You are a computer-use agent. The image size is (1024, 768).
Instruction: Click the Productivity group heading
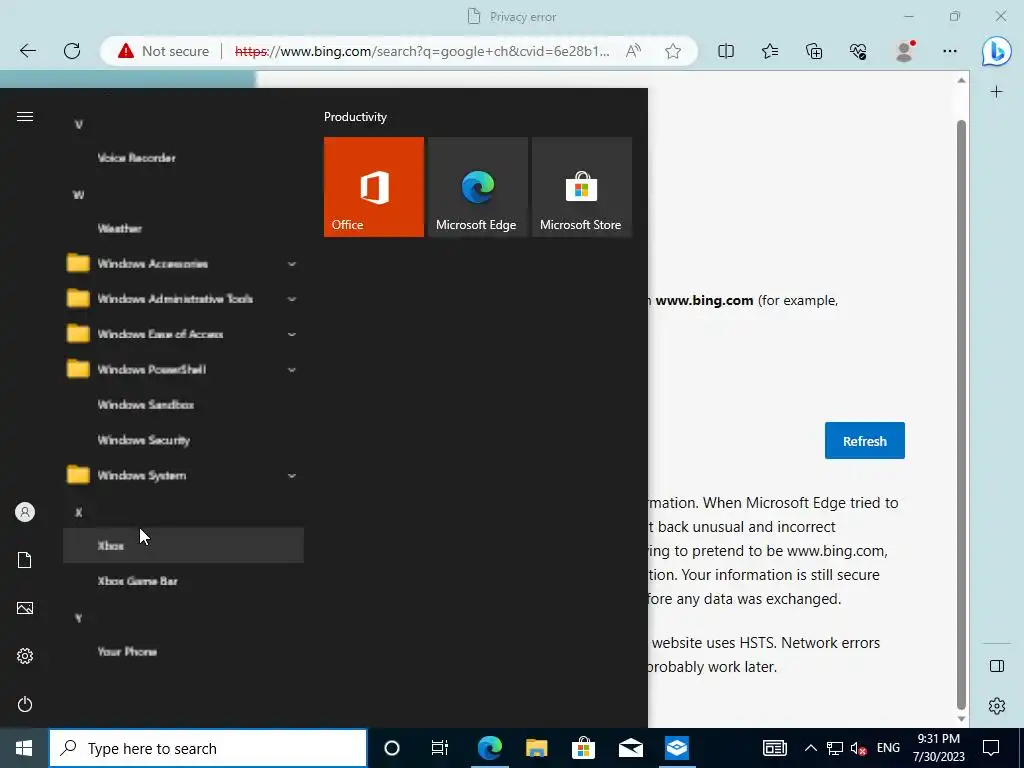355,117
